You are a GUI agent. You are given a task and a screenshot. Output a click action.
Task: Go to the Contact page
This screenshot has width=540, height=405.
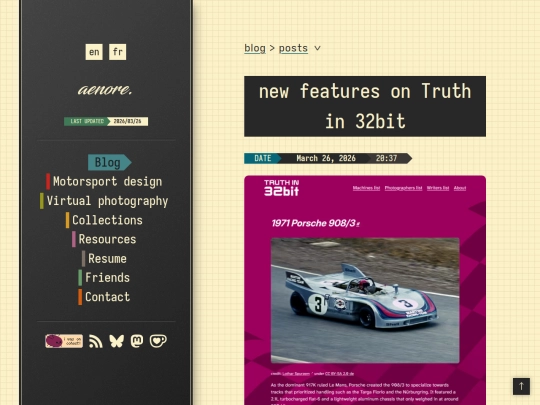click(x=104, y=297)
